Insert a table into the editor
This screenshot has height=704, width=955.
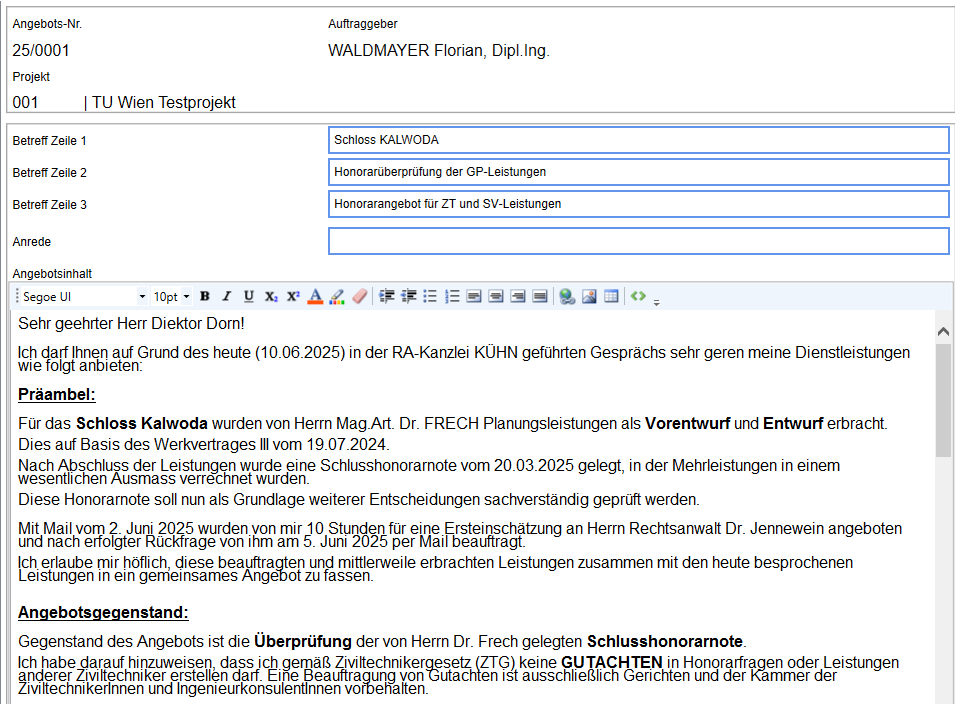pos(611,297)
